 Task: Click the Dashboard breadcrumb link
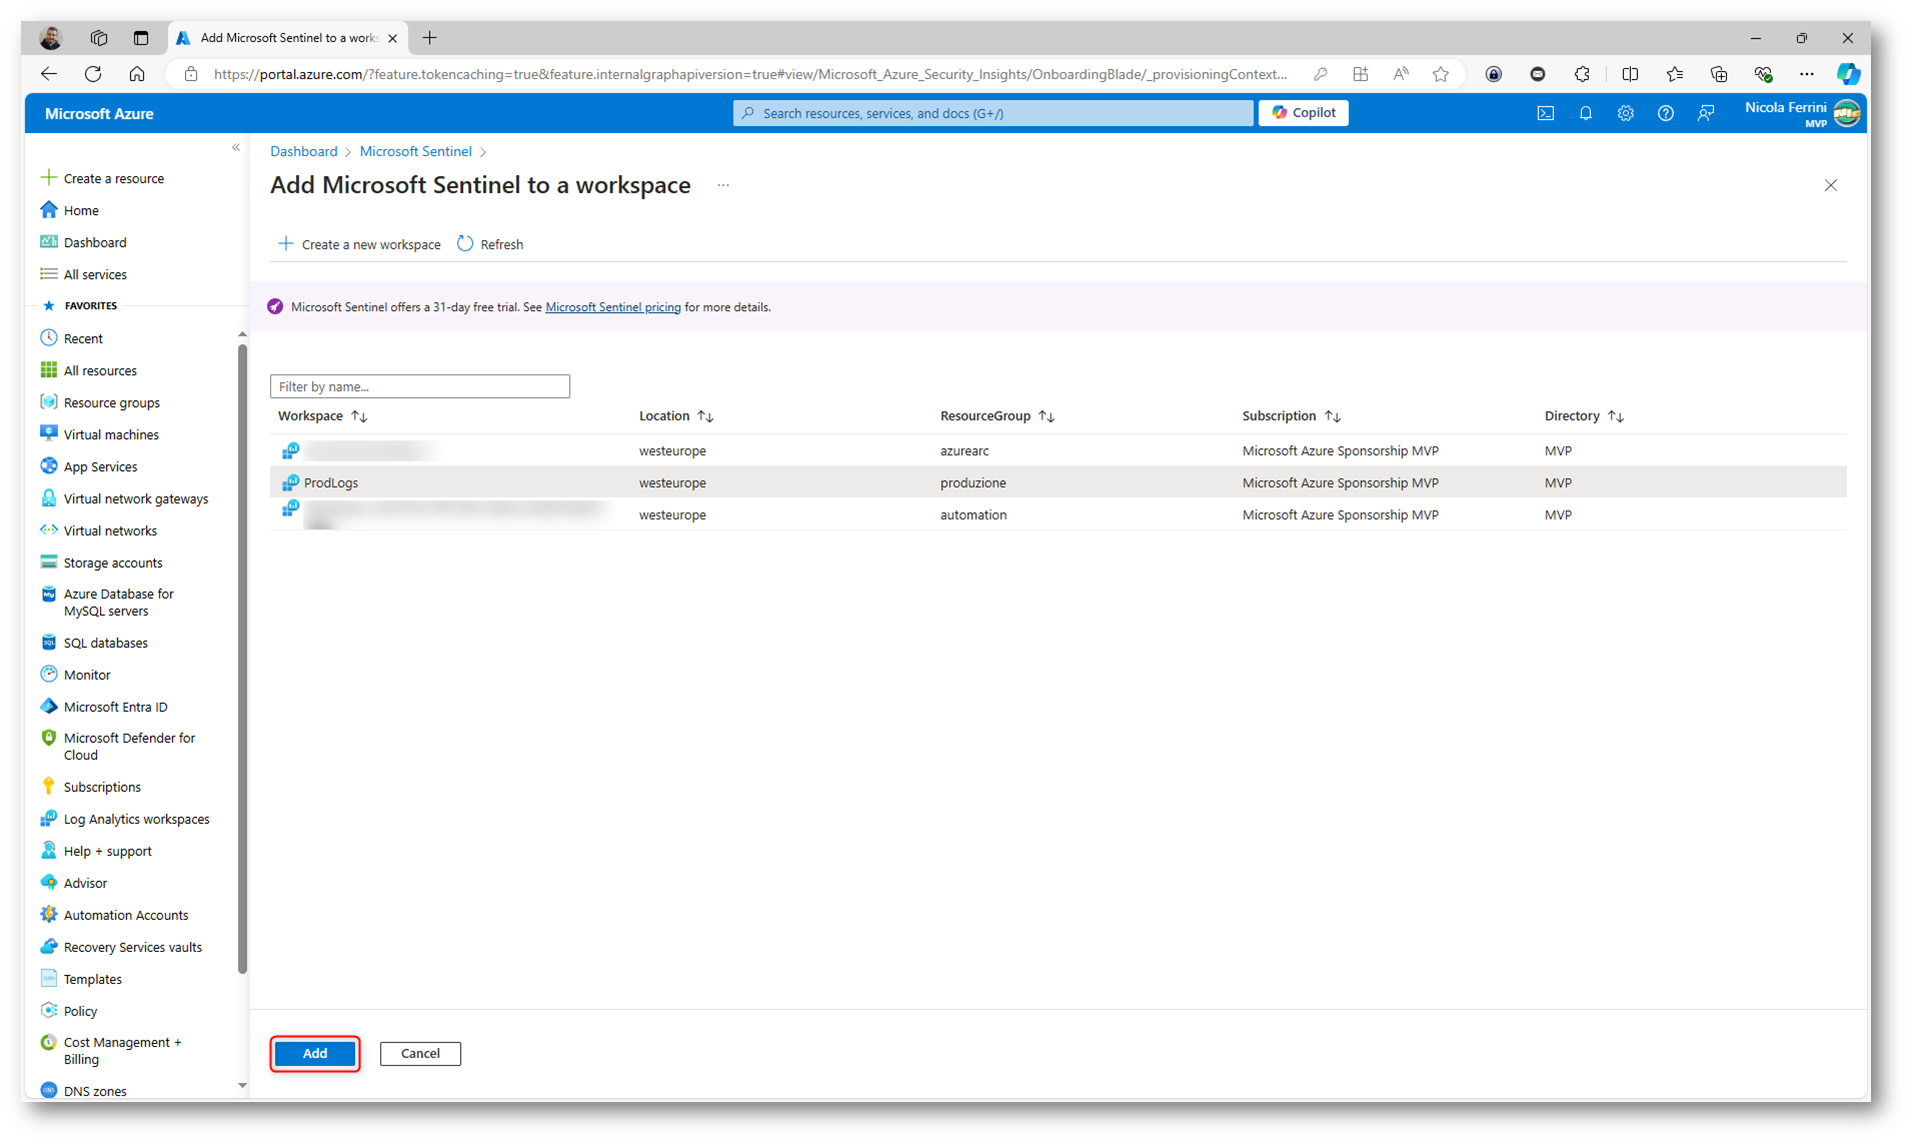[x=303, y=151]
